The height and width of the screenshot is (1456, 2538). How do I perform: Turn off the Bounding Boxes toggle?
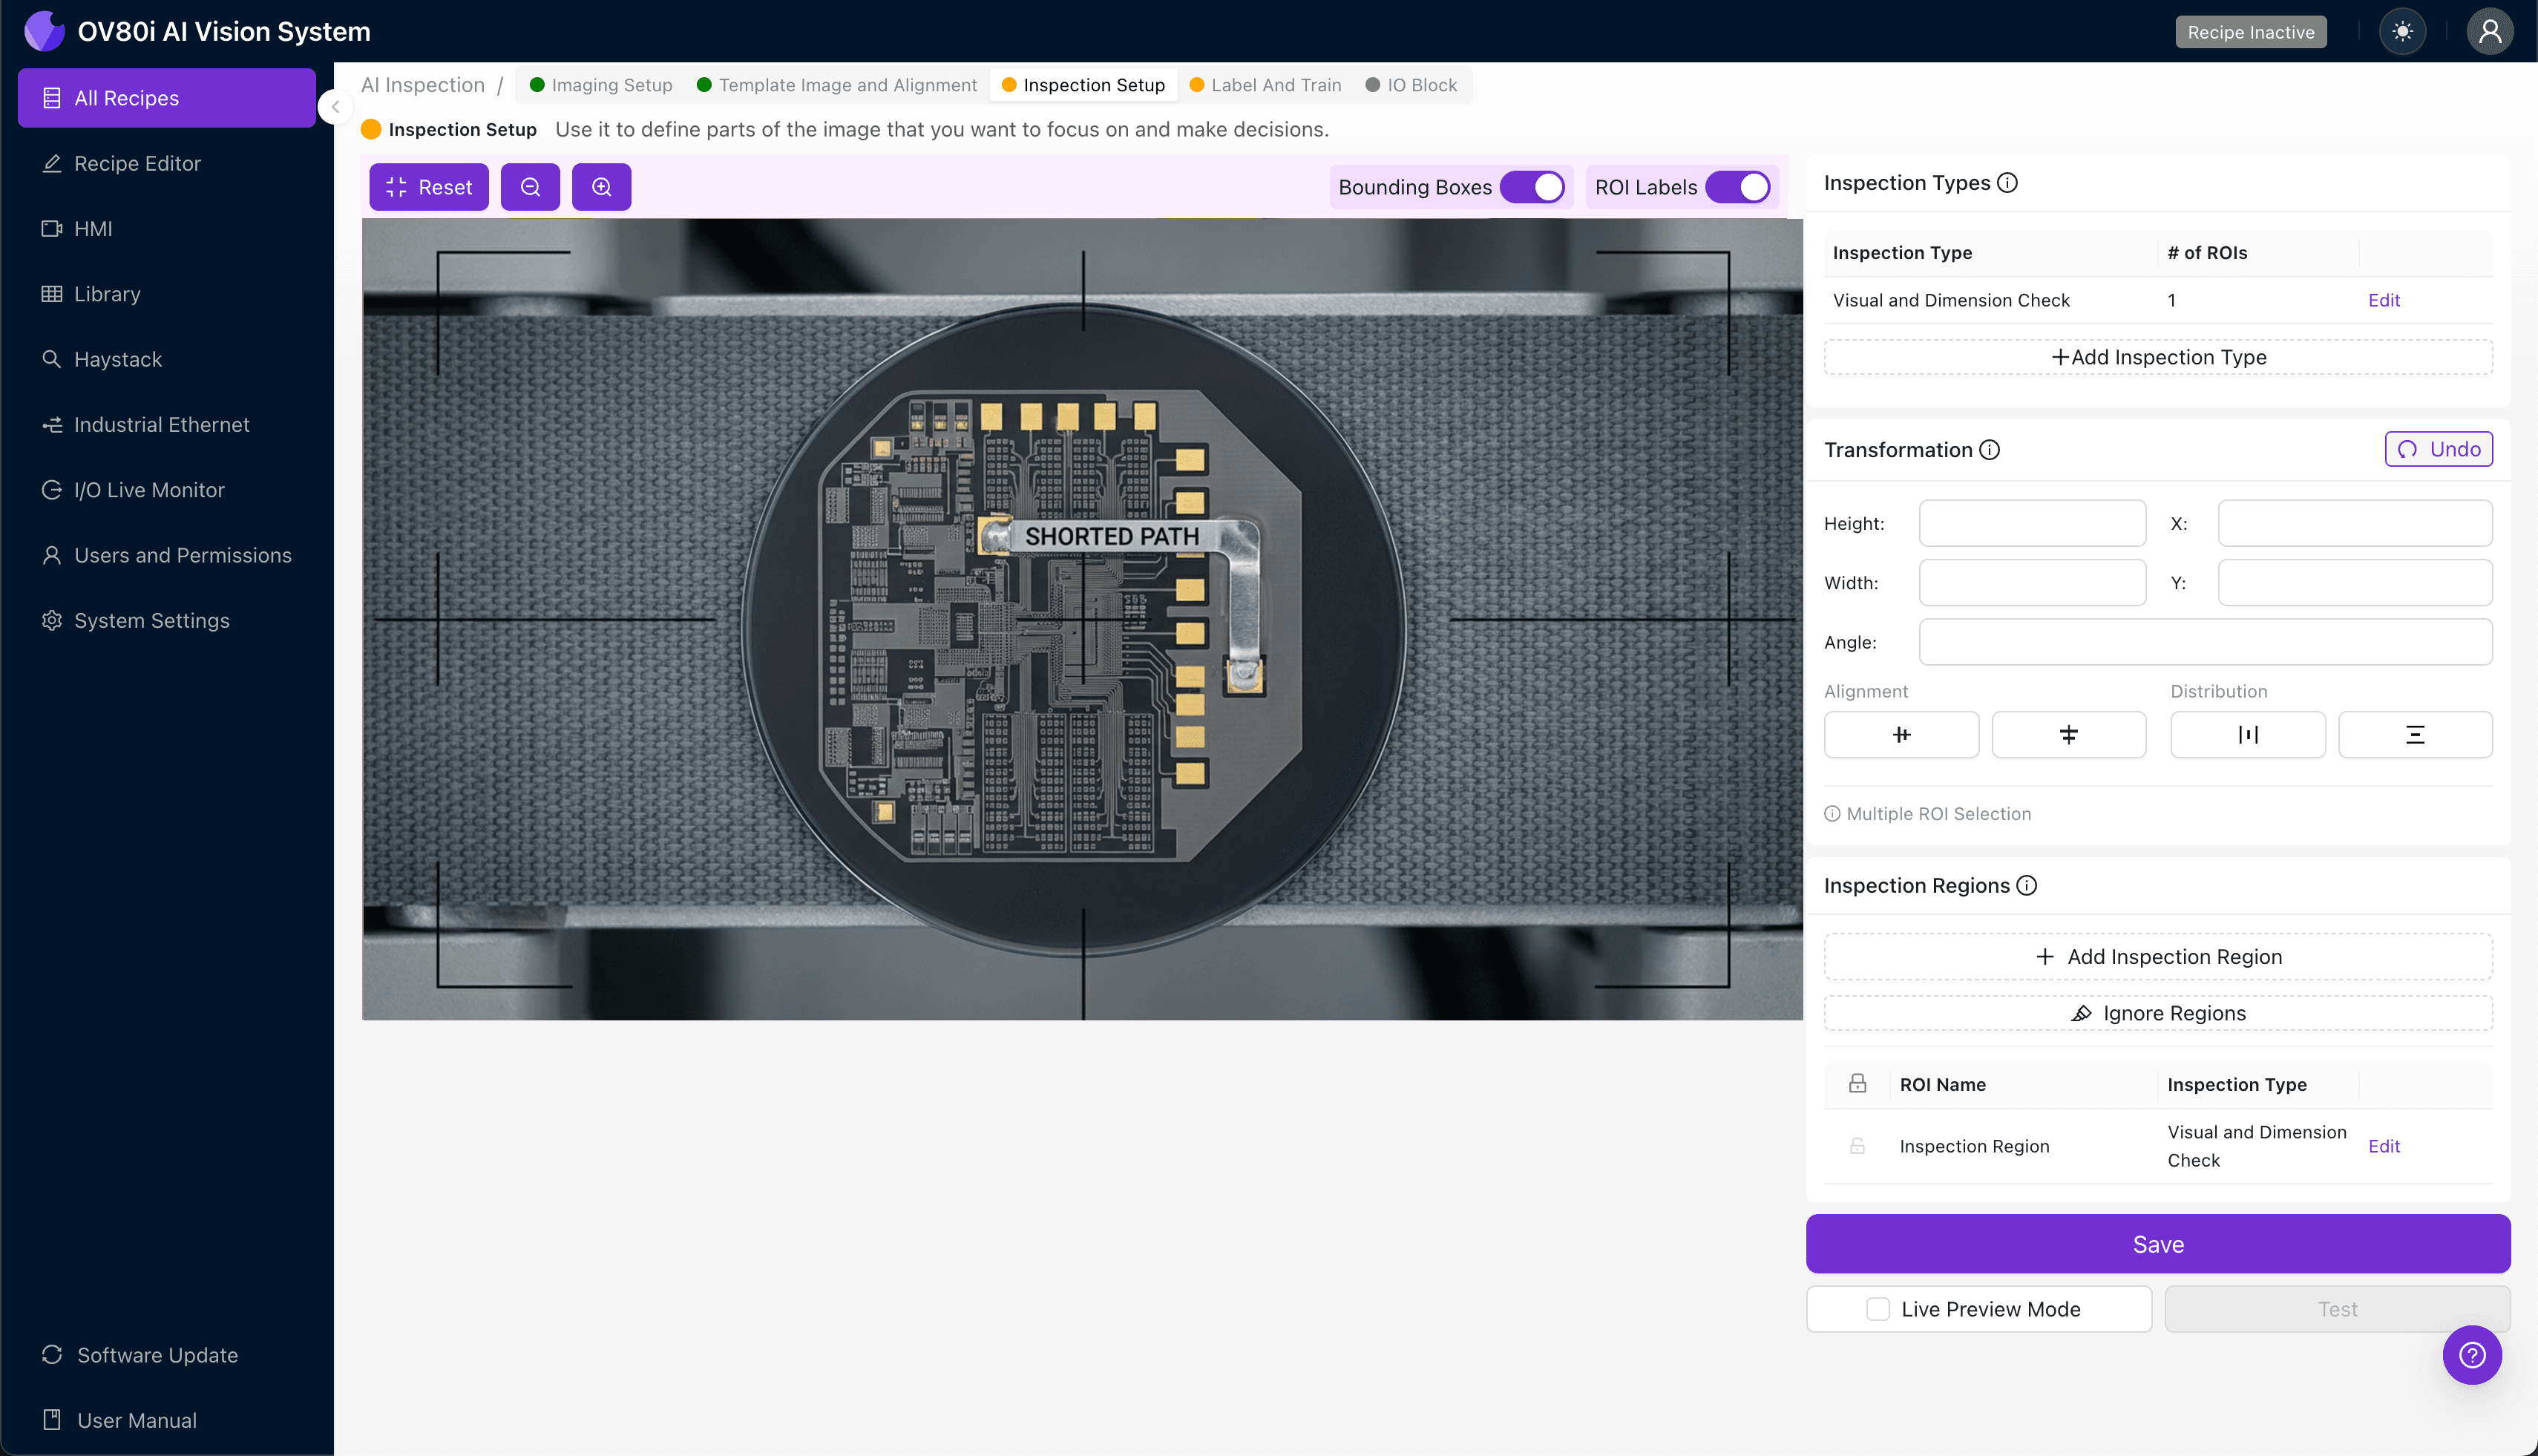(x=1532, y=187)
